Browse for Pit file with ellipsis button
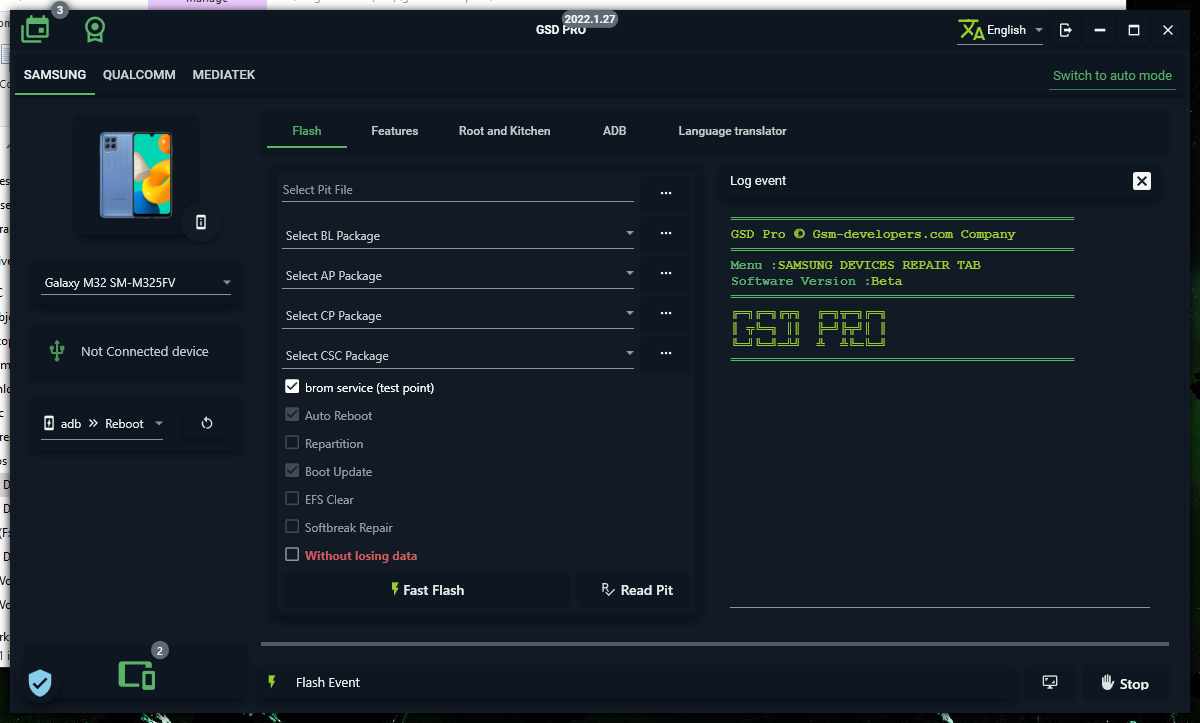The height and width of the screenshot is (723, 1200). pos(666,192)
